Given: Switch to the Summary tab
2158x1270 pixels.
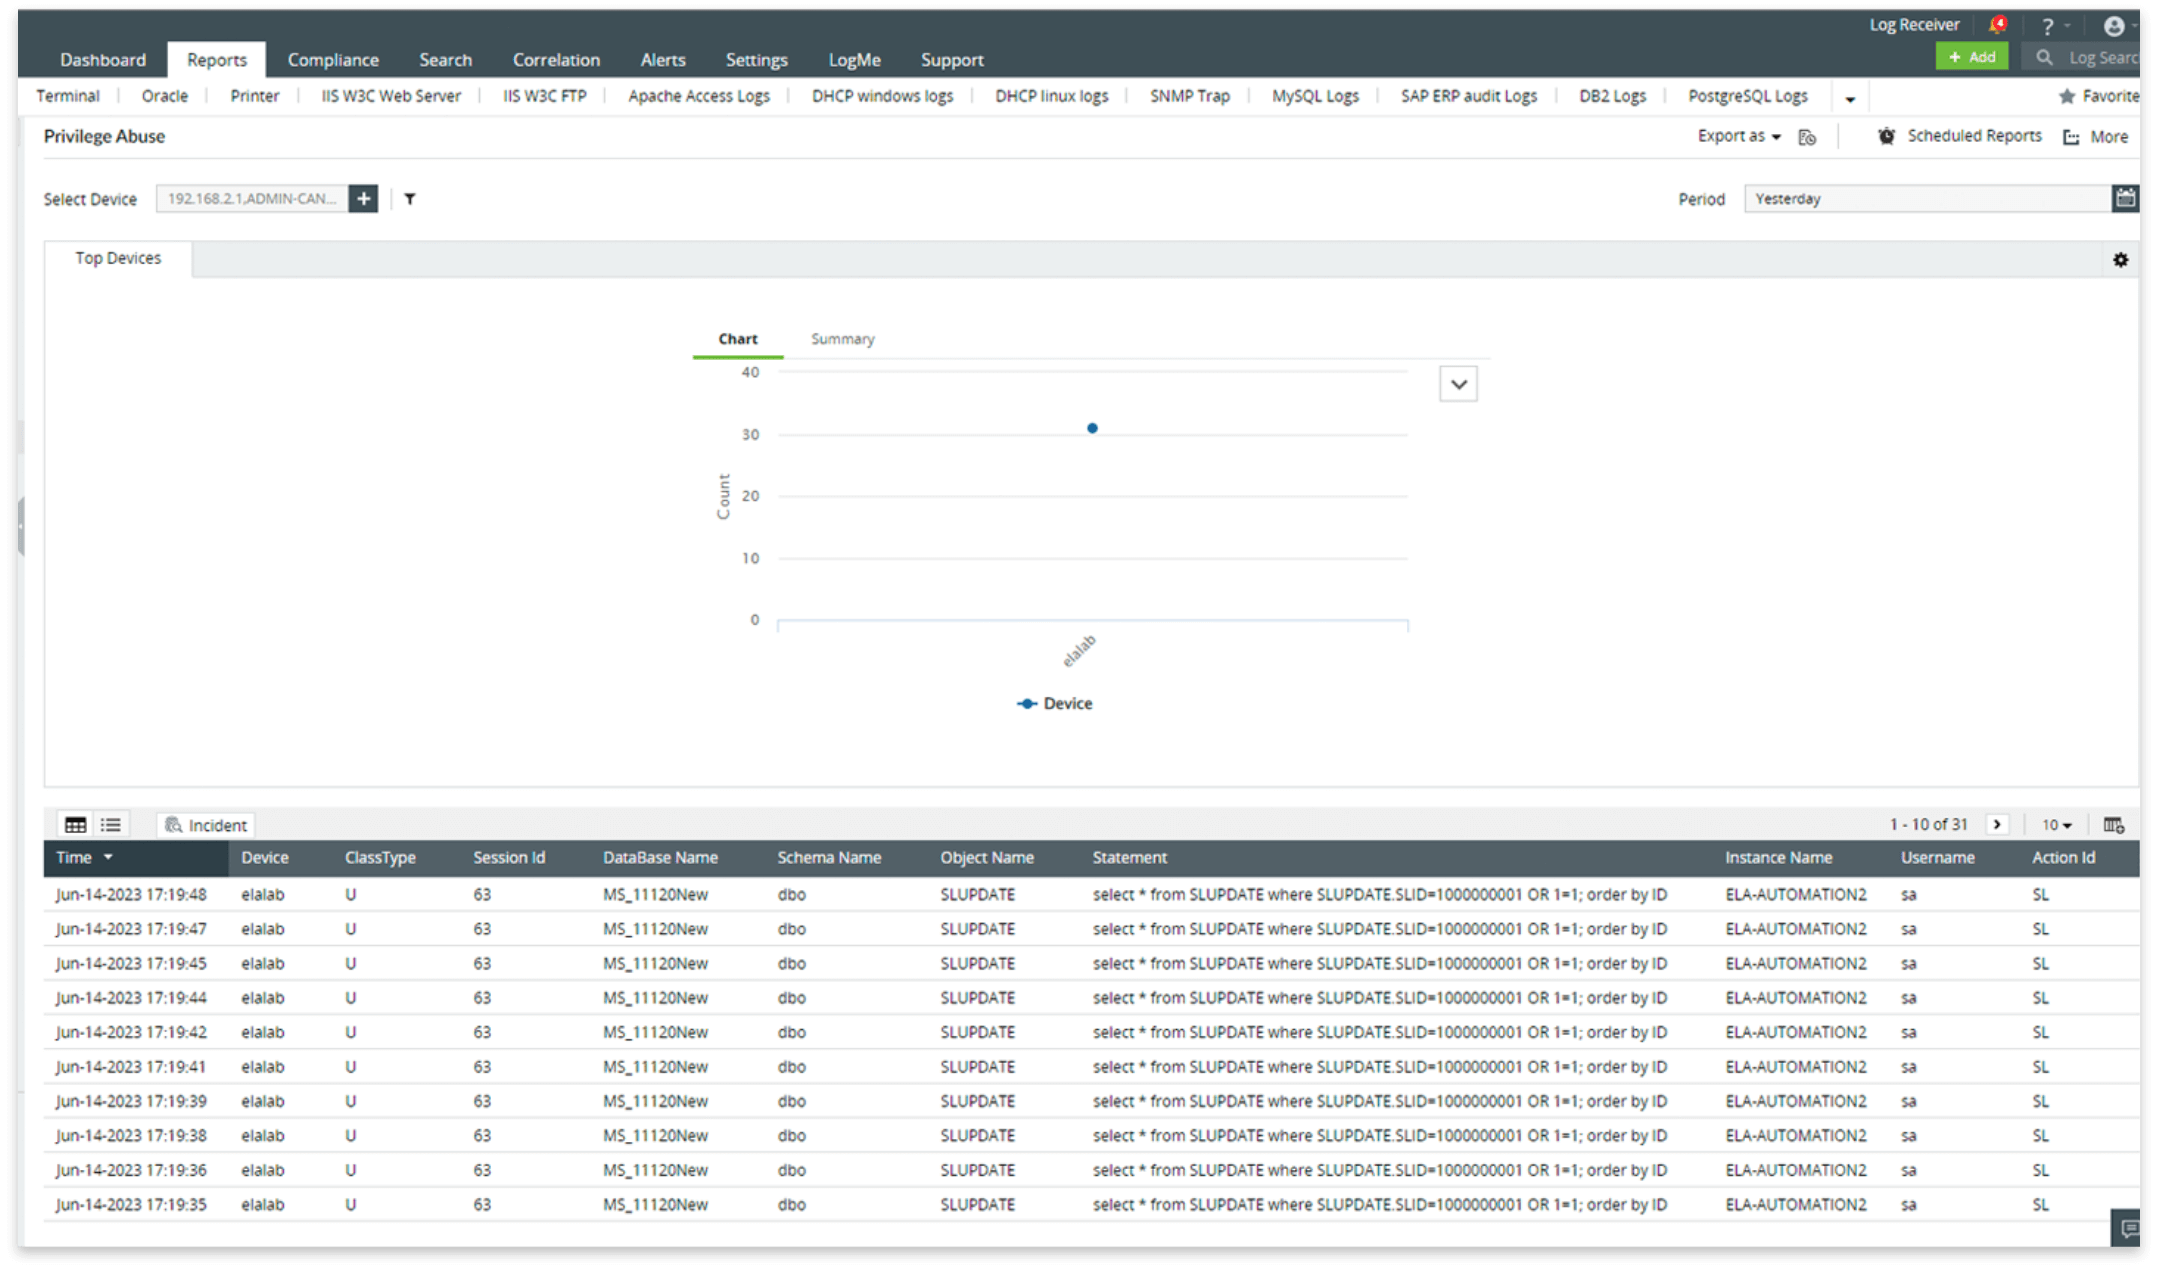Looking at the screenshot, I should pos(842,339).
